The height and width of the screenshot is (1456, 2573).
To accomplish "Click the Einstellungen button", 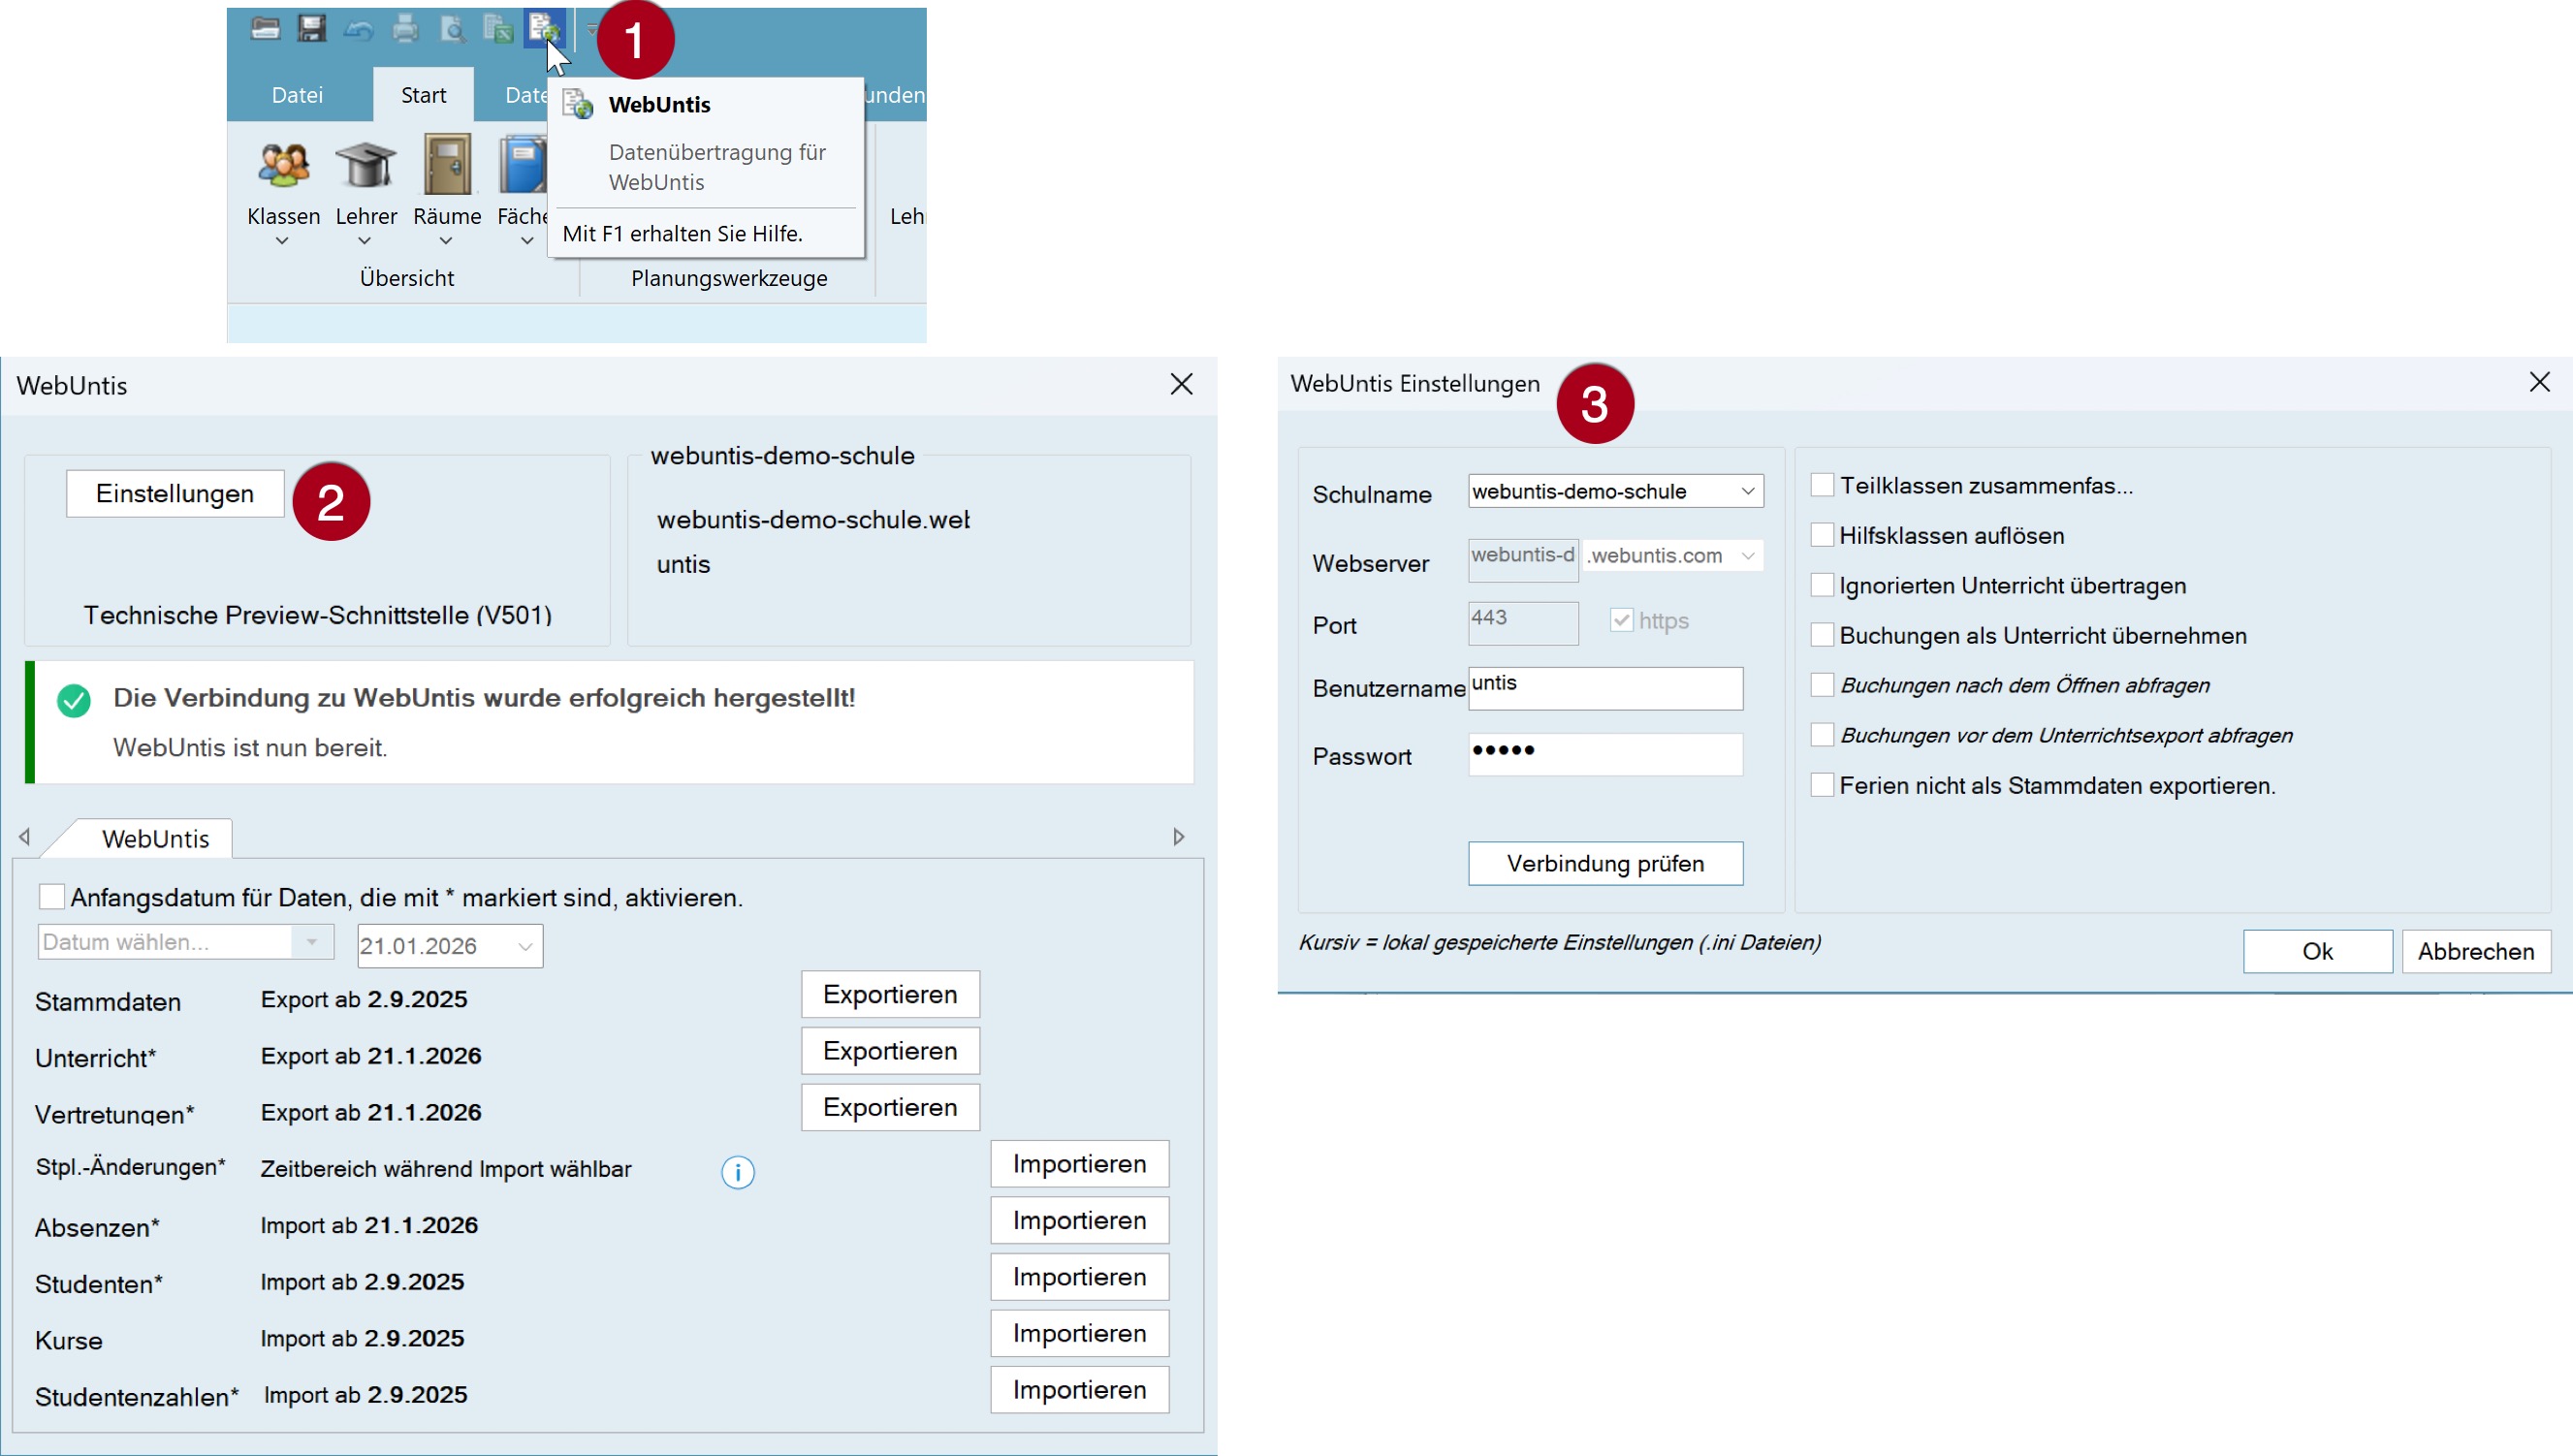I will tap(175, 494).
